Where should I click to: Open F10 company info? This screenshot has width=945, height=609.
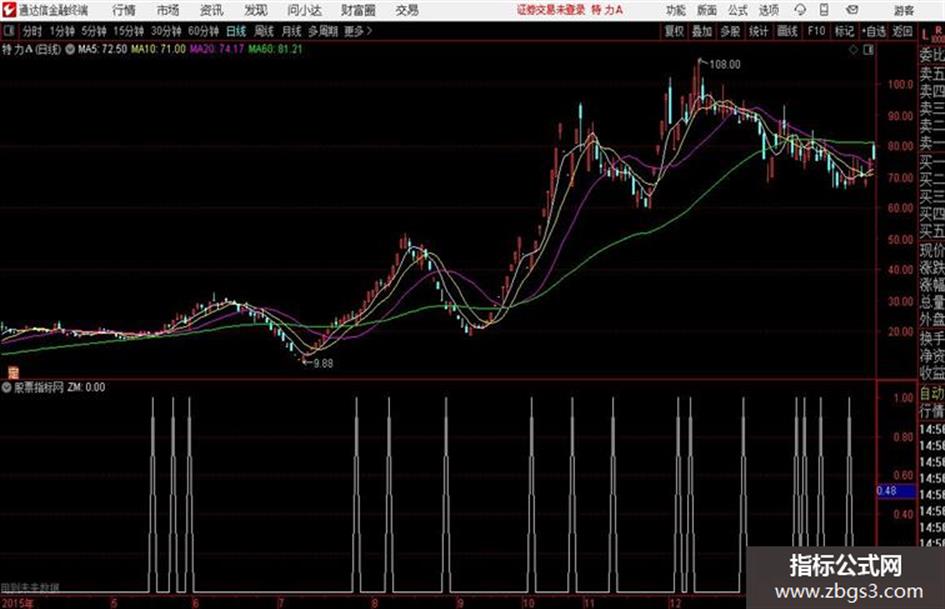[x=816, y=31]
